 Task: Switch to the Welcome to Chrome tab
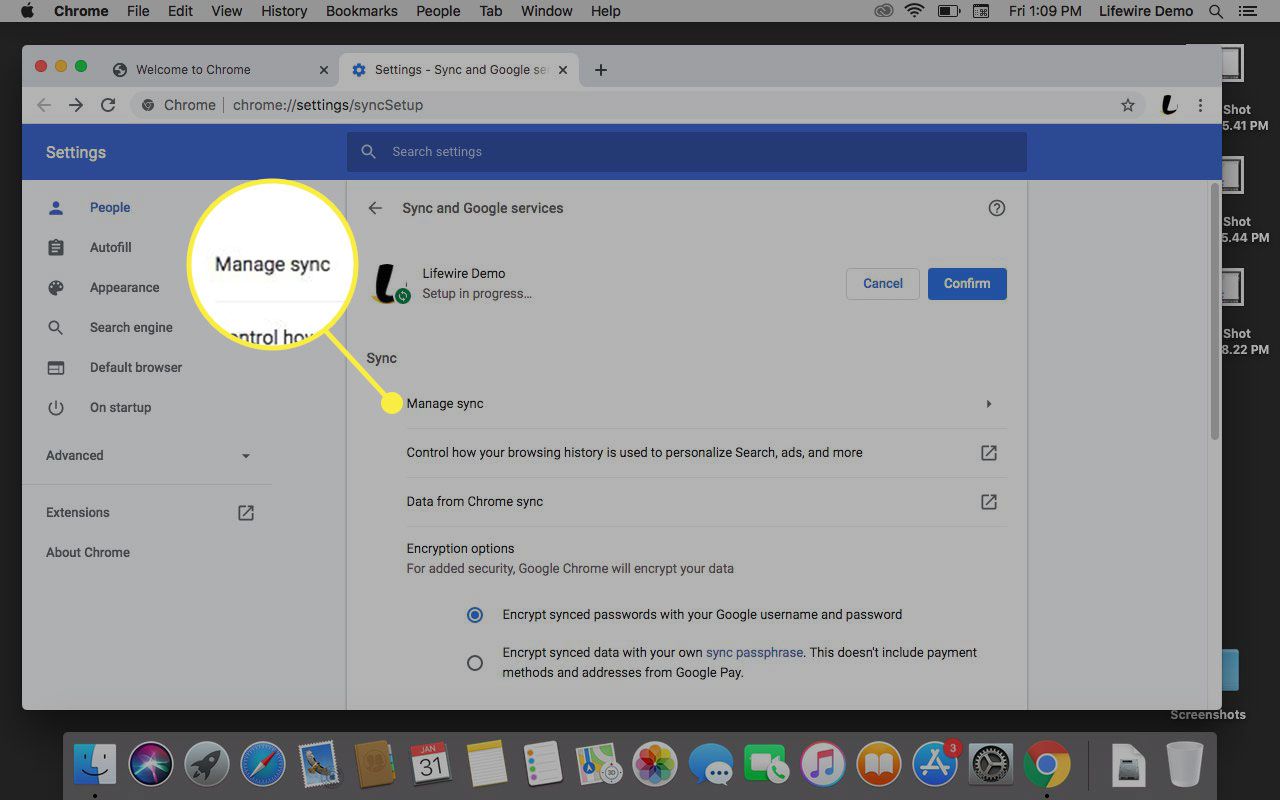(218, 70)
